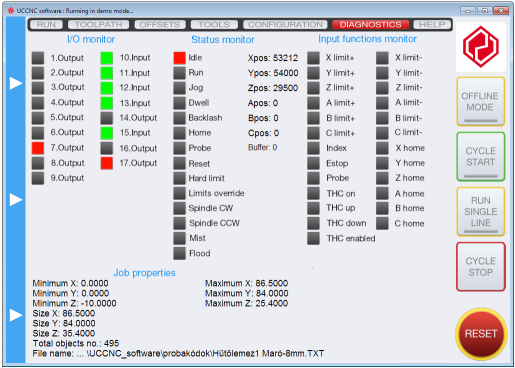Image resolution: width=515 pixels, height=368 pixels.
Task: Click the red 17.Output LED
Action: point(107,163)
